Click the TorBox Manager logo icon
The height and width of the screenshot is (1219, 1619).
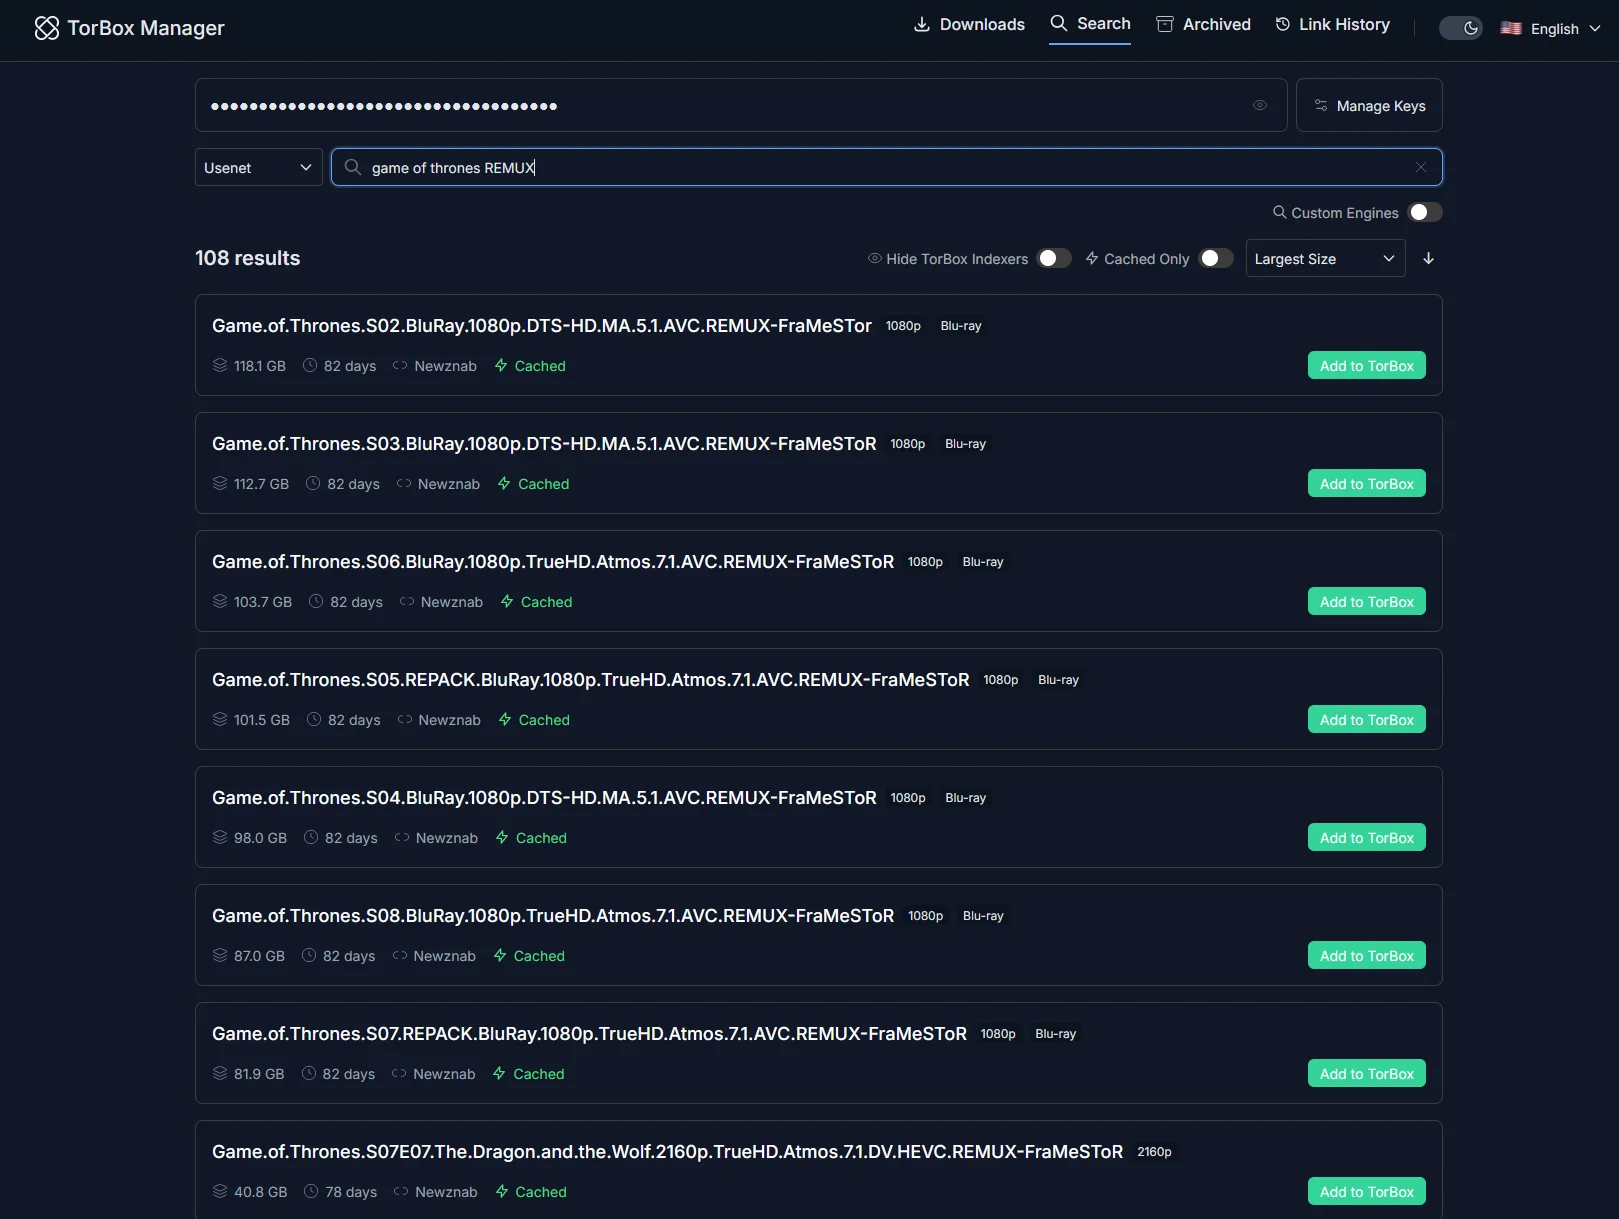pos(47,28)
